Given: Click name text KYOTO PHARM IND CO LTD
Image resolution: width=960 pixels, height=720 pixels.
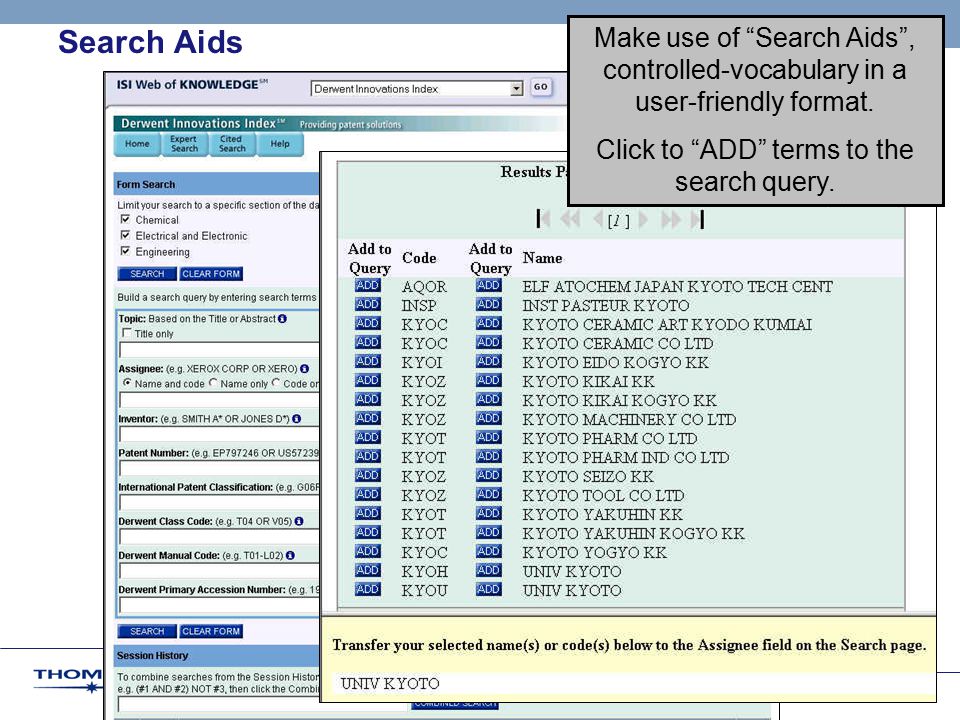Looking at the screenshot, I should pos(626,457).
